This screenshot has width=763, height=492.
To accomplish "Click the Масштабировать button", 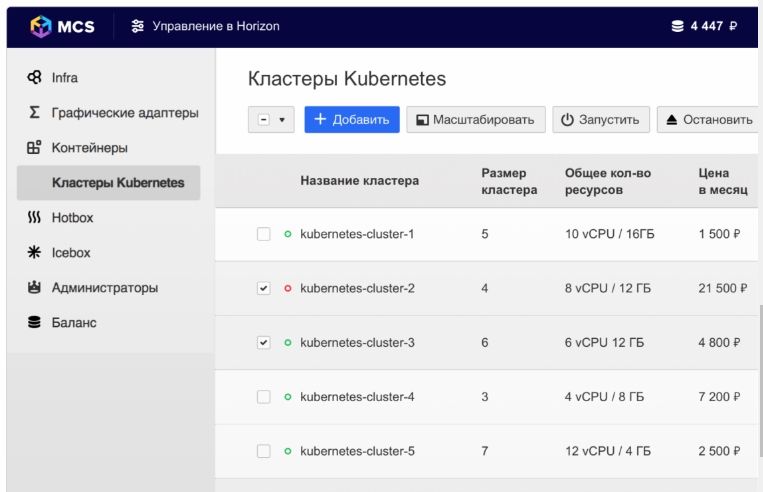I will pos(476,120).
